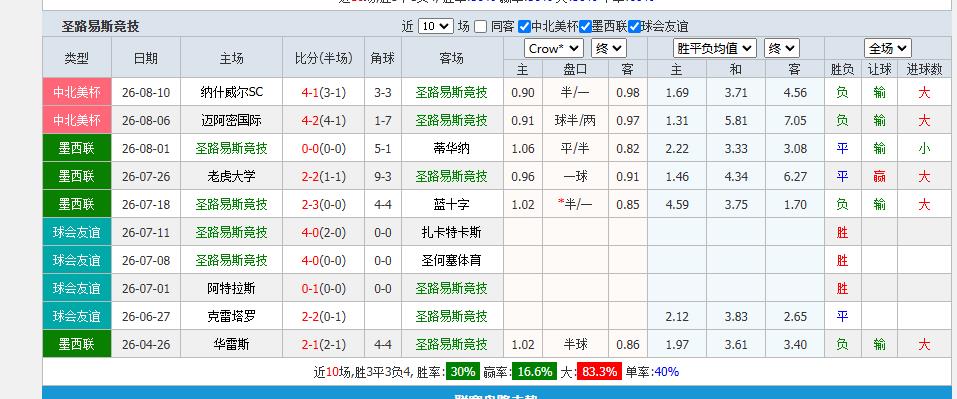Click the 平 result on the 克雷塔罗 row
This screenshot has width=957, height=399.
(842, 316)
